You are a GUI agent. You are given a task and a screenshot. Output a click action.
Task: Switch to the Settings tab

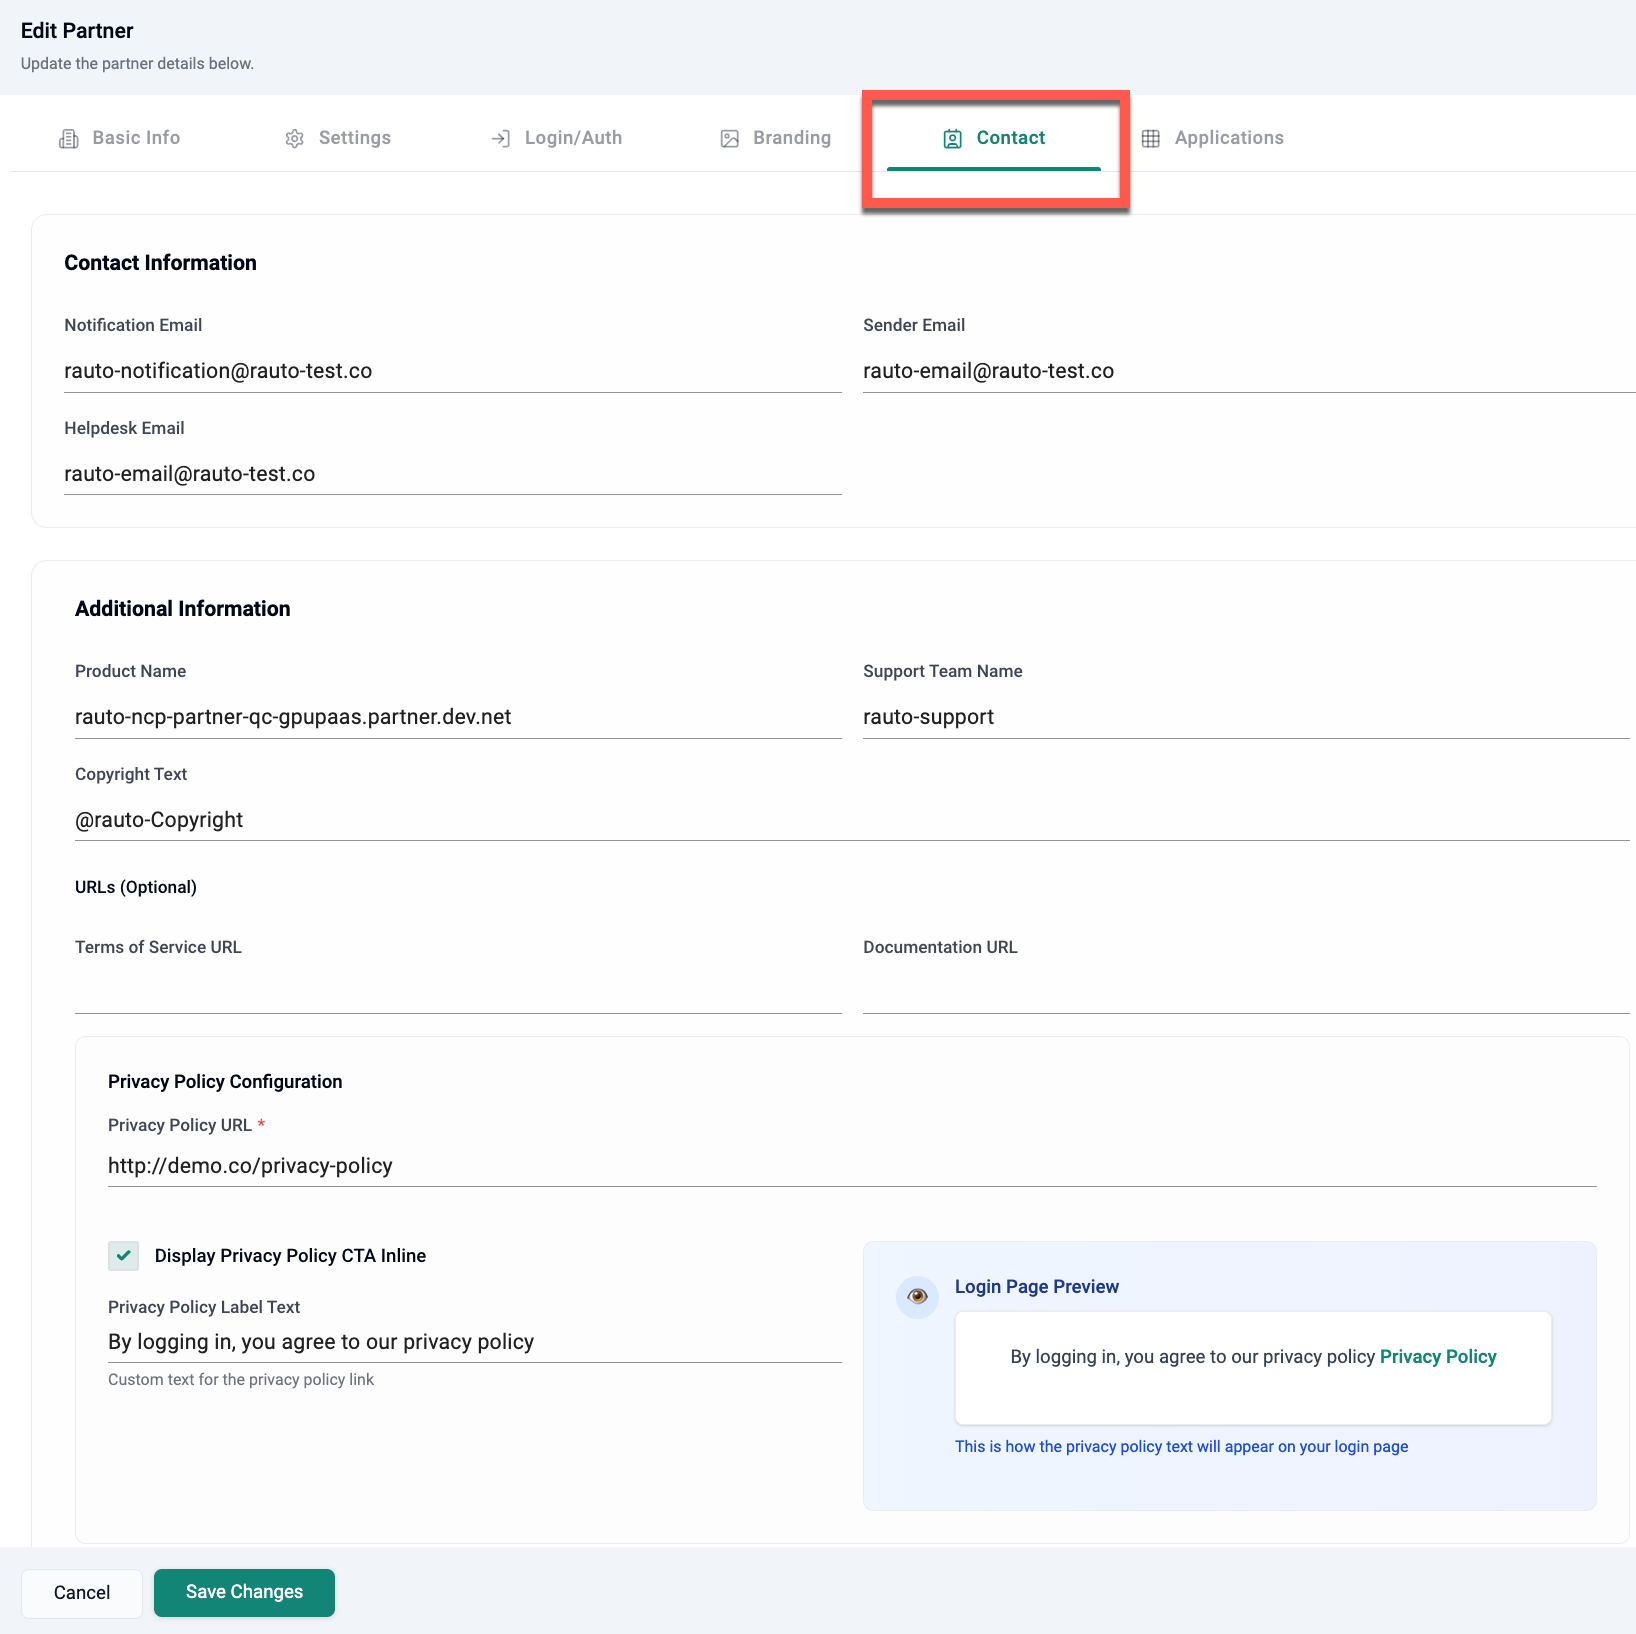tap(354, 138)
